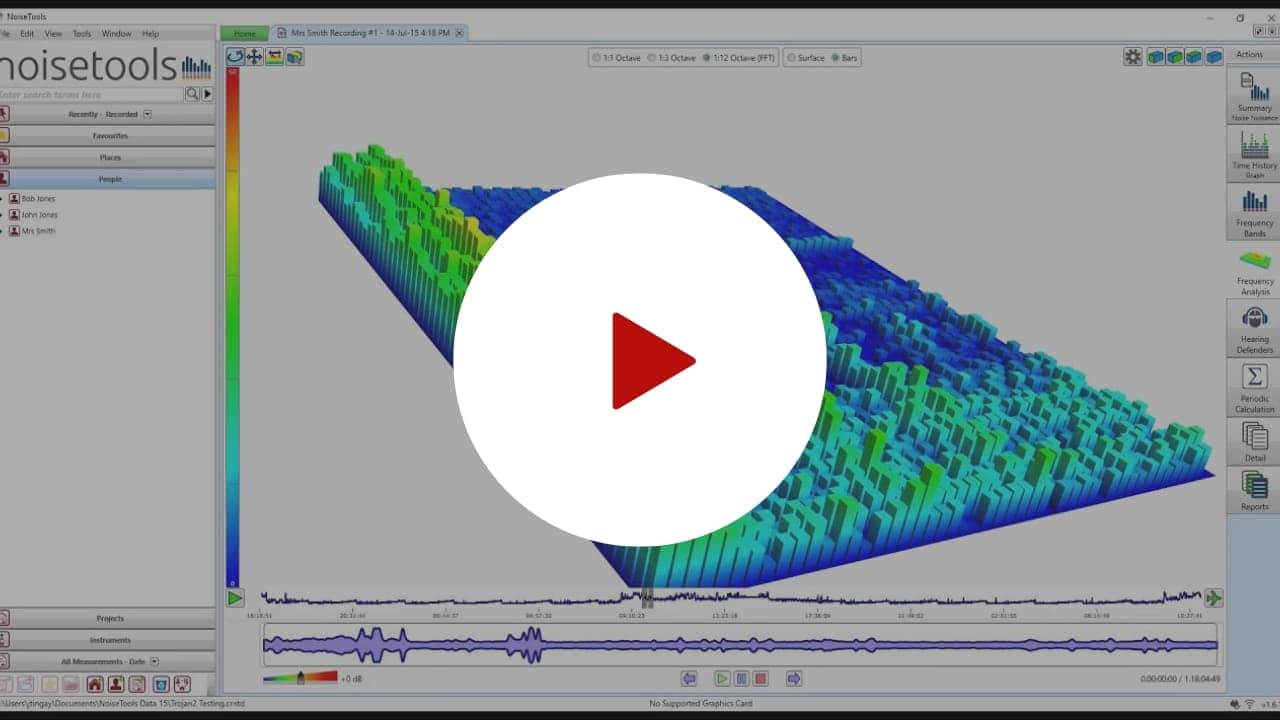Select Surface display radio button

[x=792, y=58]
